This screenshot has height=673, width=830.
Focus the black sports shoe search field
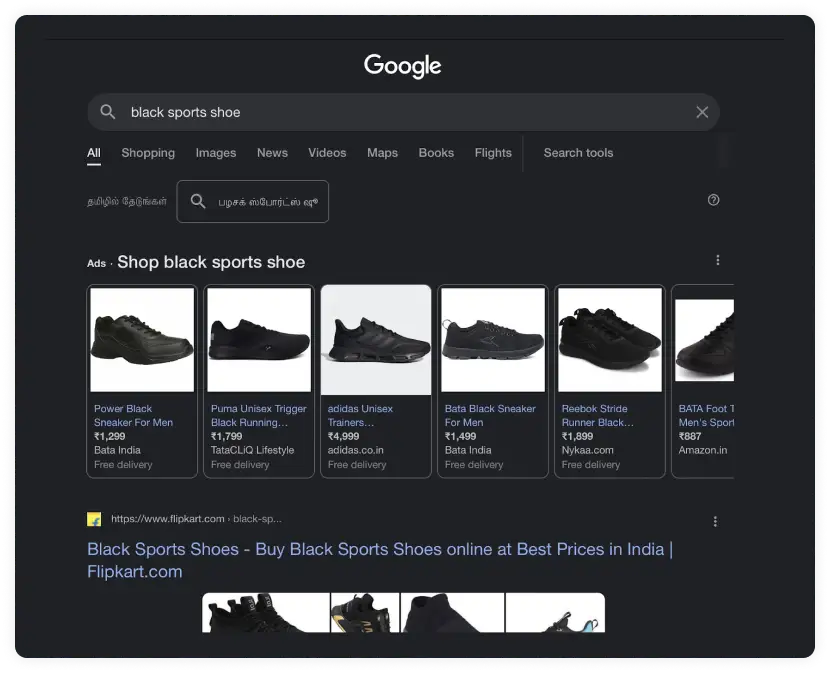[x=403, y=112]
